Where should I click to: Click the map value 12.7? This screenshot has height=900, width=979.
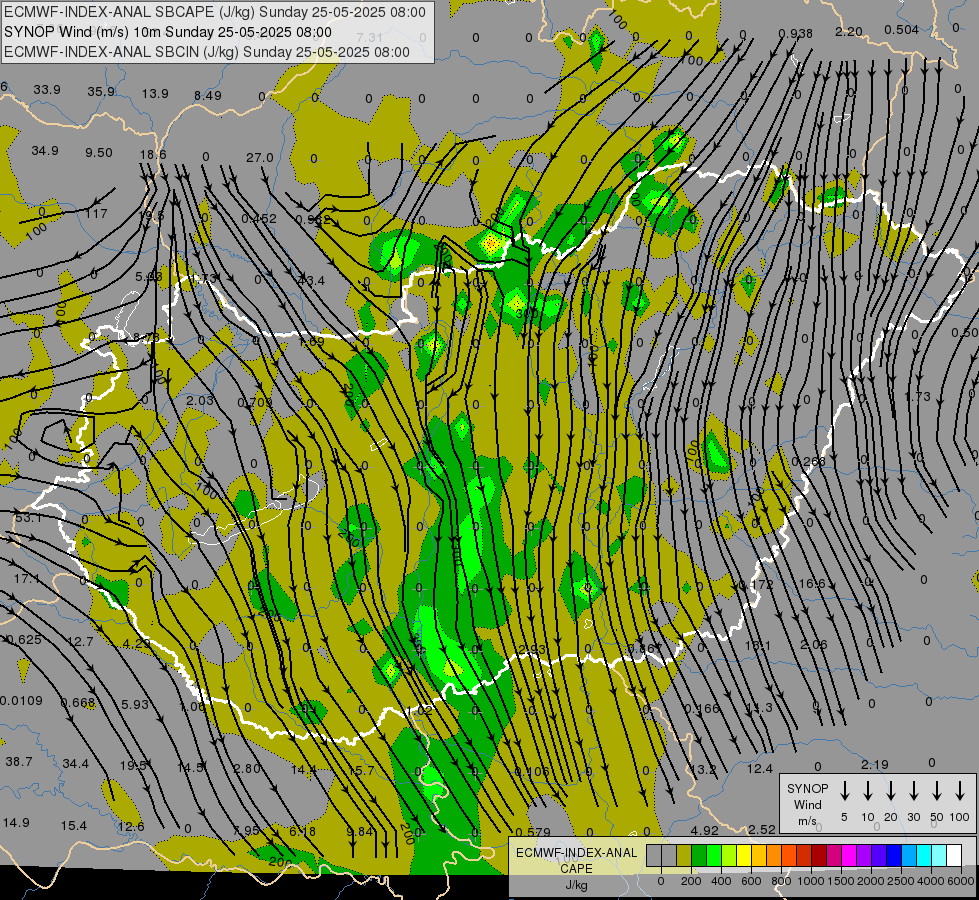coord(80,641)
